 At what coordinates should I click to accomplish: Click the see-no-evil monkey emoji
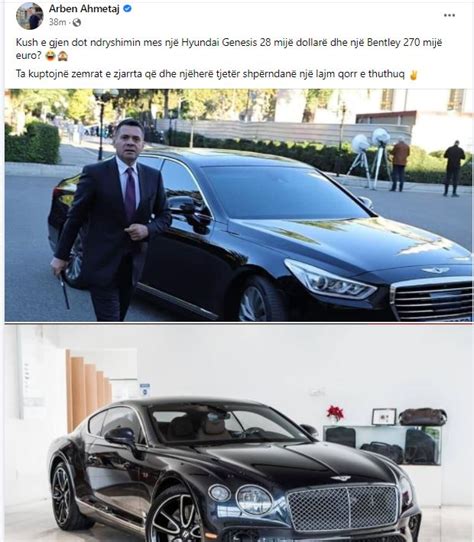(63, 56)
